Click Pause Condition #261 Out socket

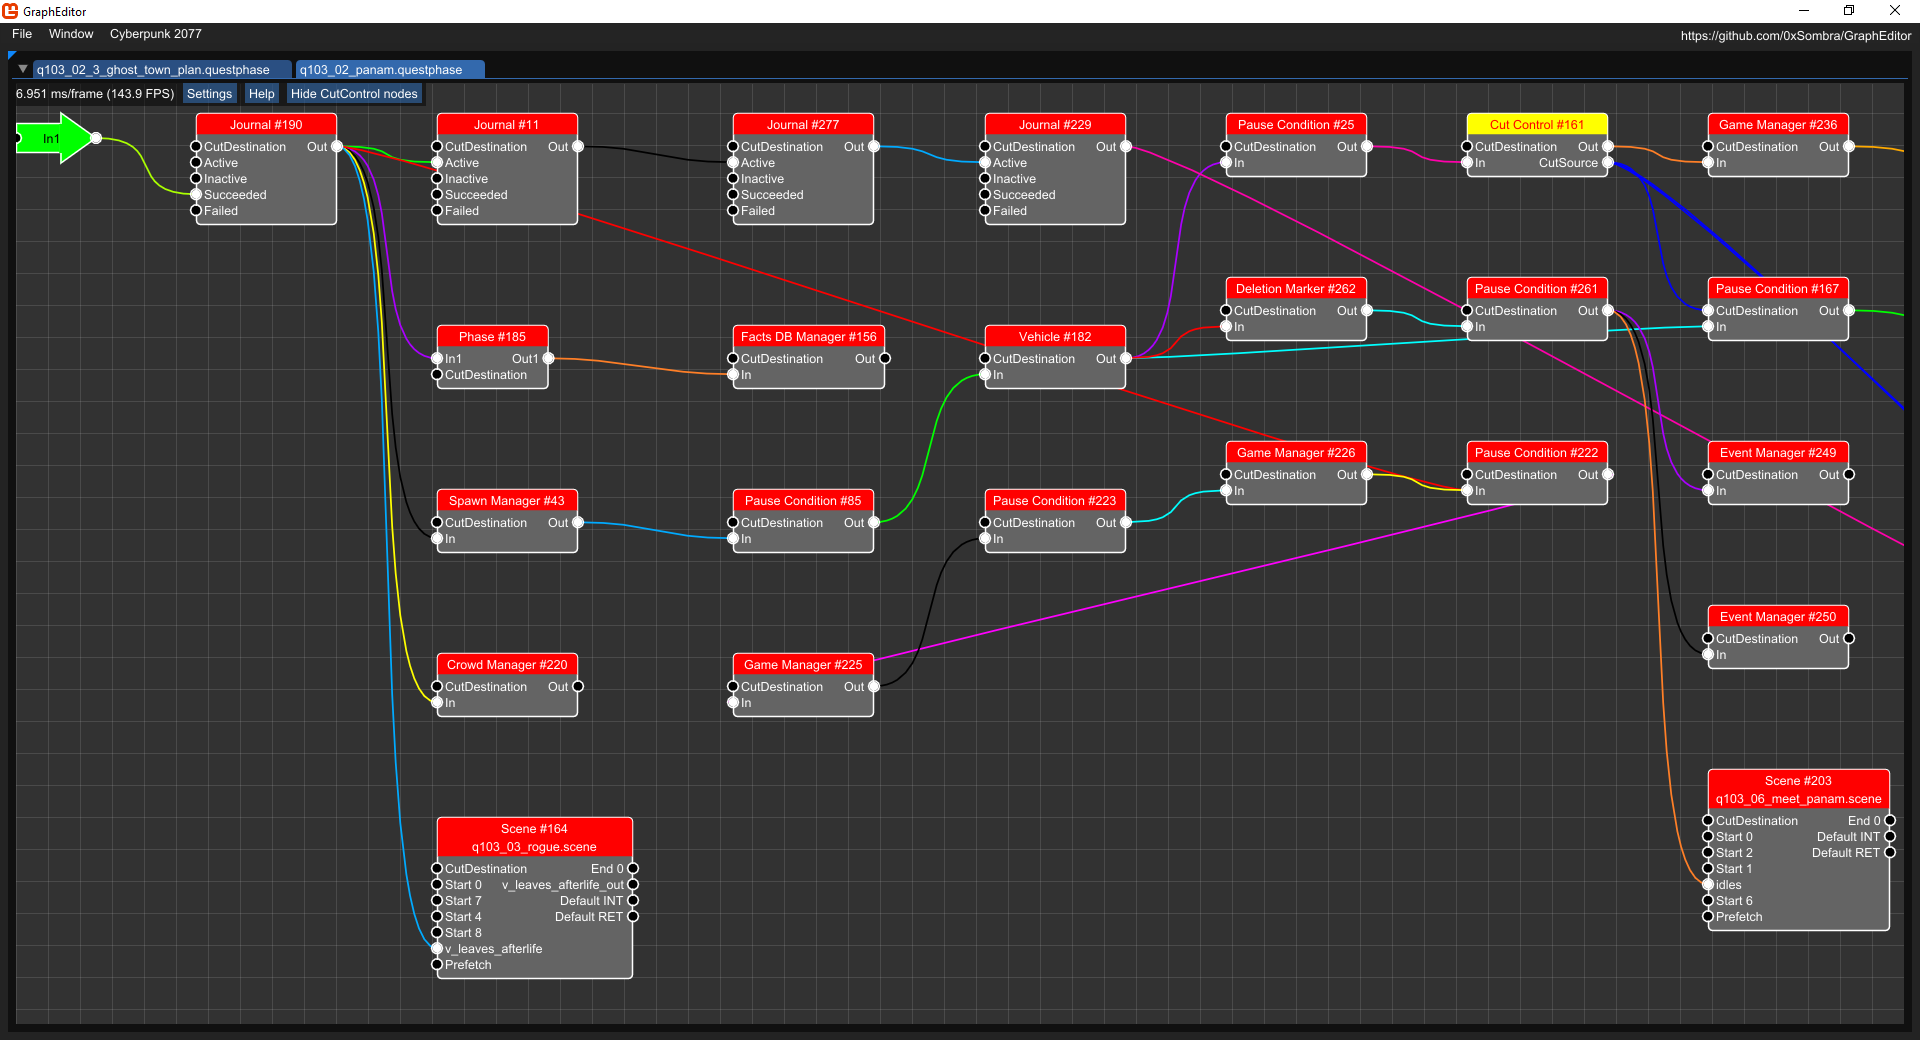point(1608,311)
